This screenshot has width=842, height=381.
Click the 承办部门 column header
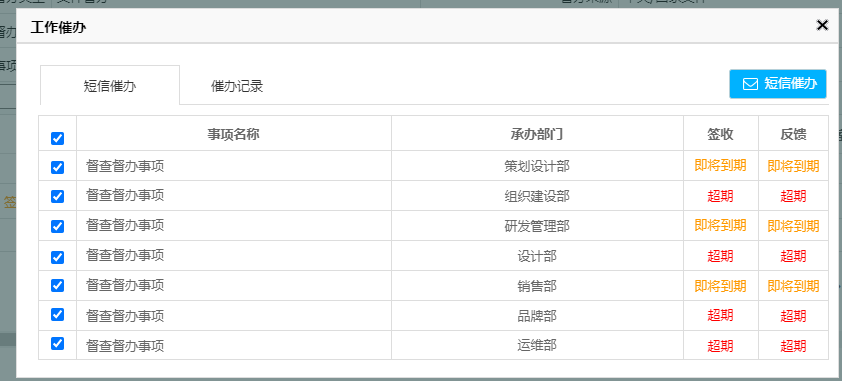[537, 134]
